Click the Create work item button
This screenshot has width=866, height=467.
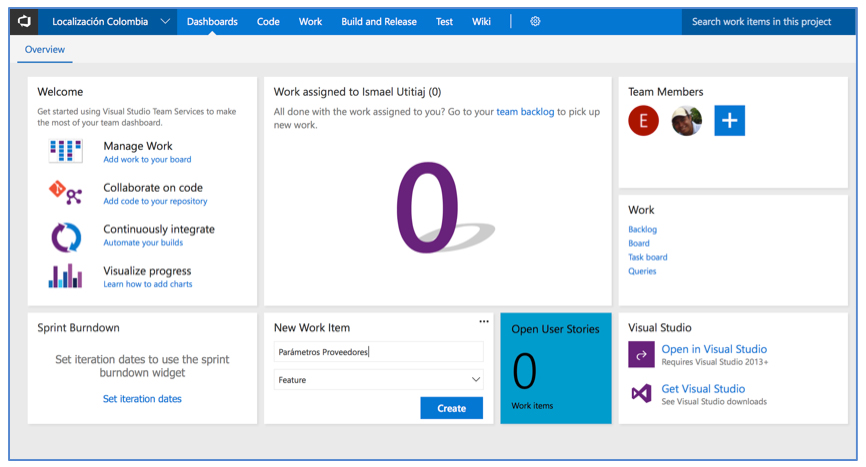452,408
